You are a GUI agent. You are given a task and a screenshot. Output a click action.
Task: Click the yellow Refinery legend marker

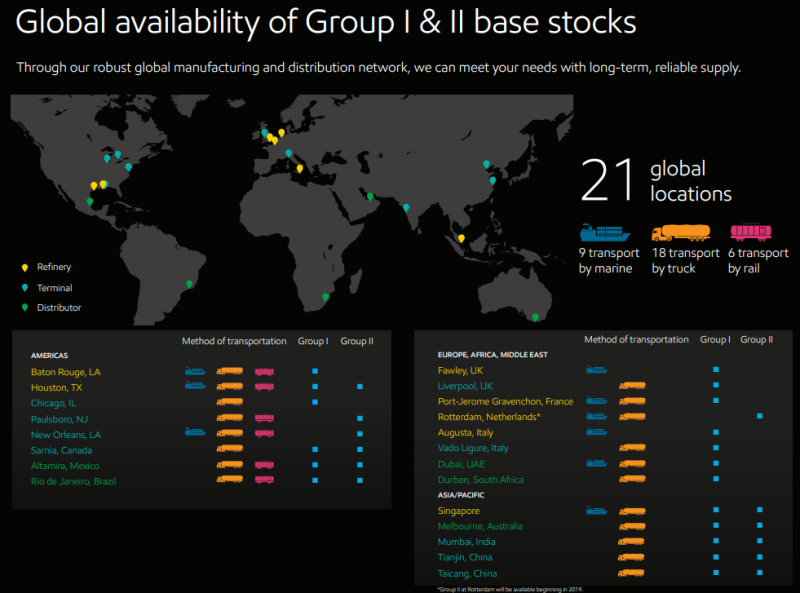[x=24, y=267]
